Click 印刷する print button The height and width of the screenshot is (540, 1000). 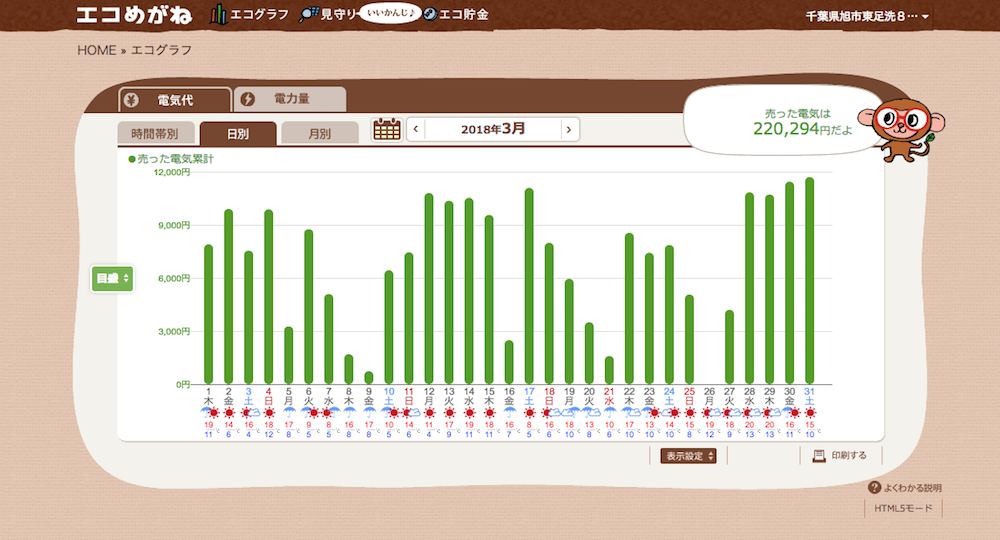pyautogui.click(x=840, y=455)
